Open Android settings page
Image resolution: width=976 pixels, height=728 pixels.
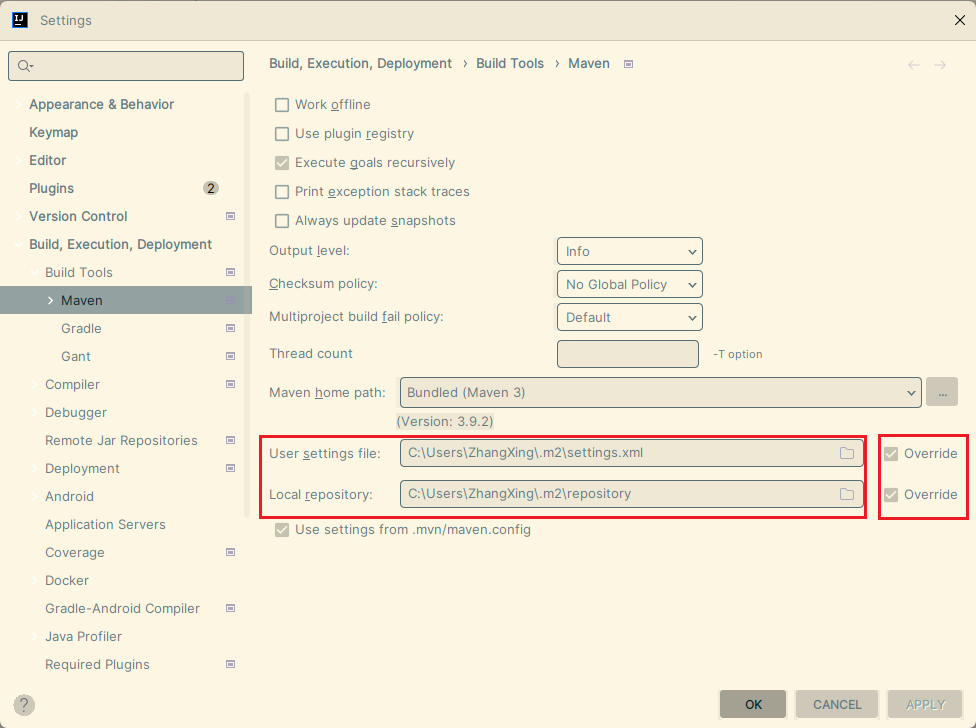tap(69, 497)
